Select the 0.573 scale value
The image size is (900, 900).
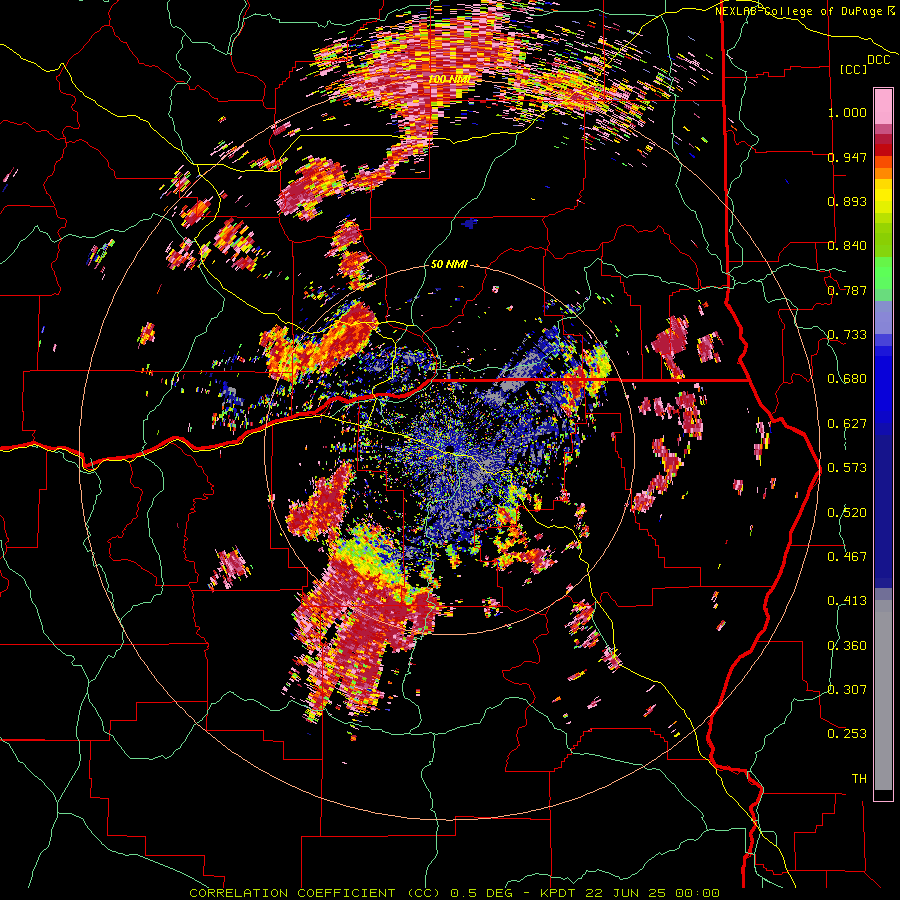tap(847, 468)
